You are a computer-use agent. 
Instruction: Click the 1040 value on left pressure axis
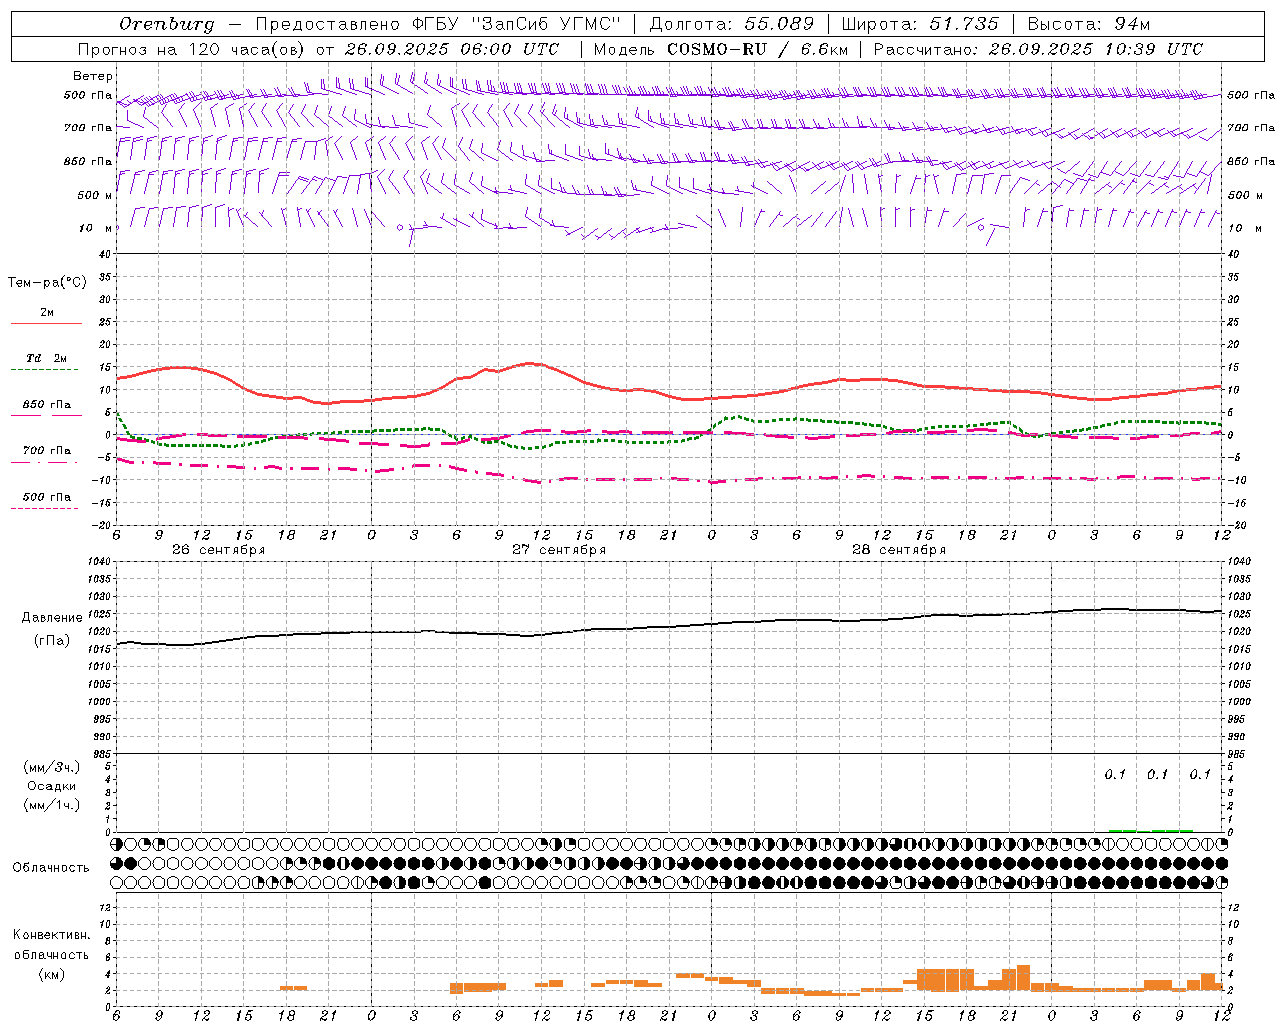point(97,562)
